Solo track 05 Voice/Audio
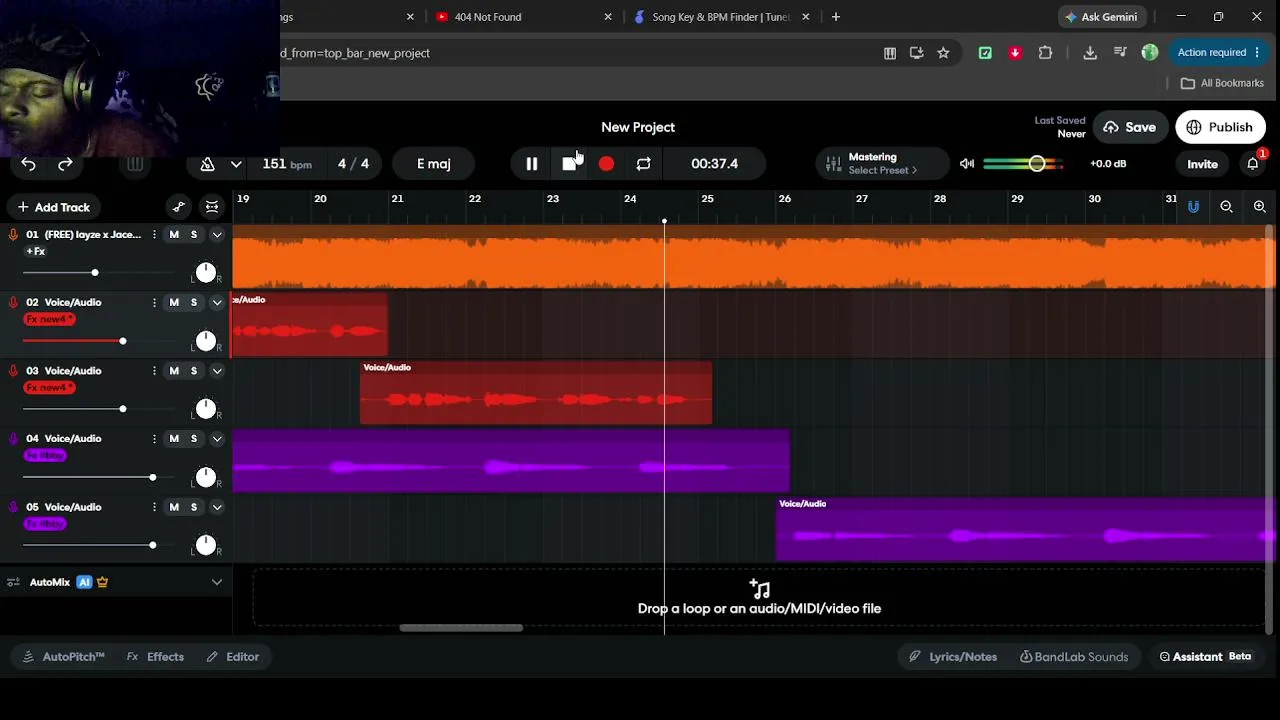1280x720 pixels. pos(194,507)
